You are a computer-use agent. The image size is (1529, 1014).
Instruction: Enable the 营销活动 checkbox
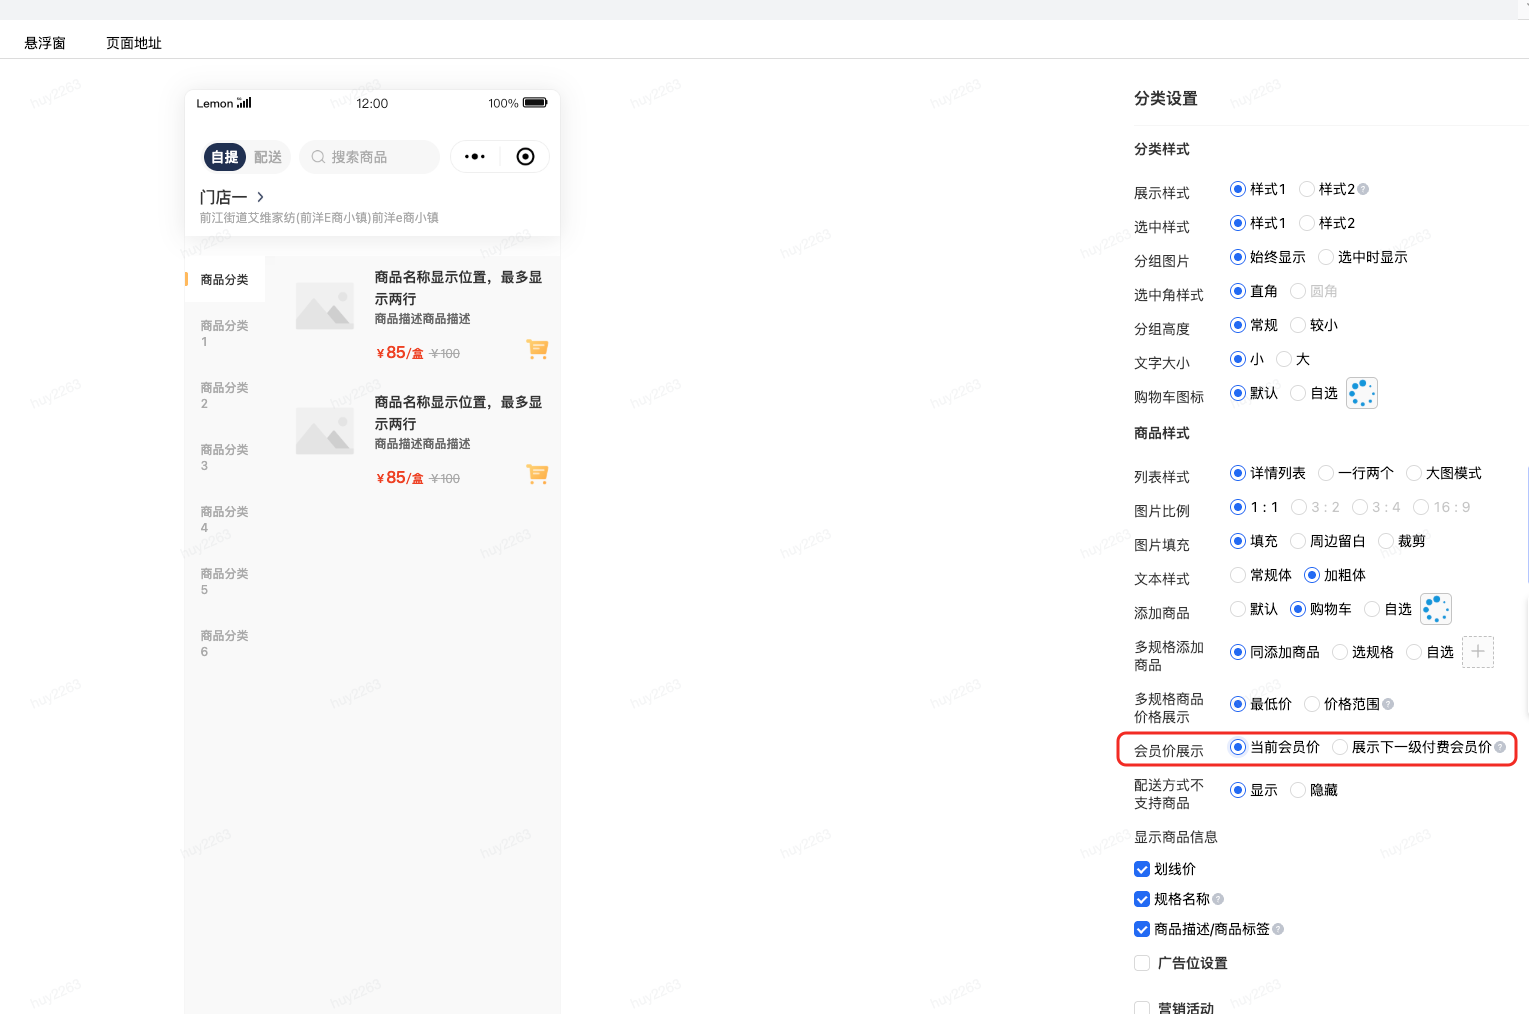(x=1142, y=1007)
